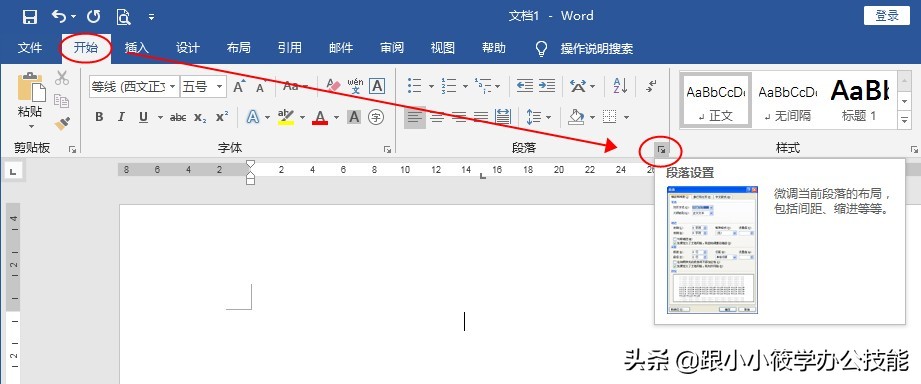
Task: Apply red font color
Action: [x=320, y=117]
